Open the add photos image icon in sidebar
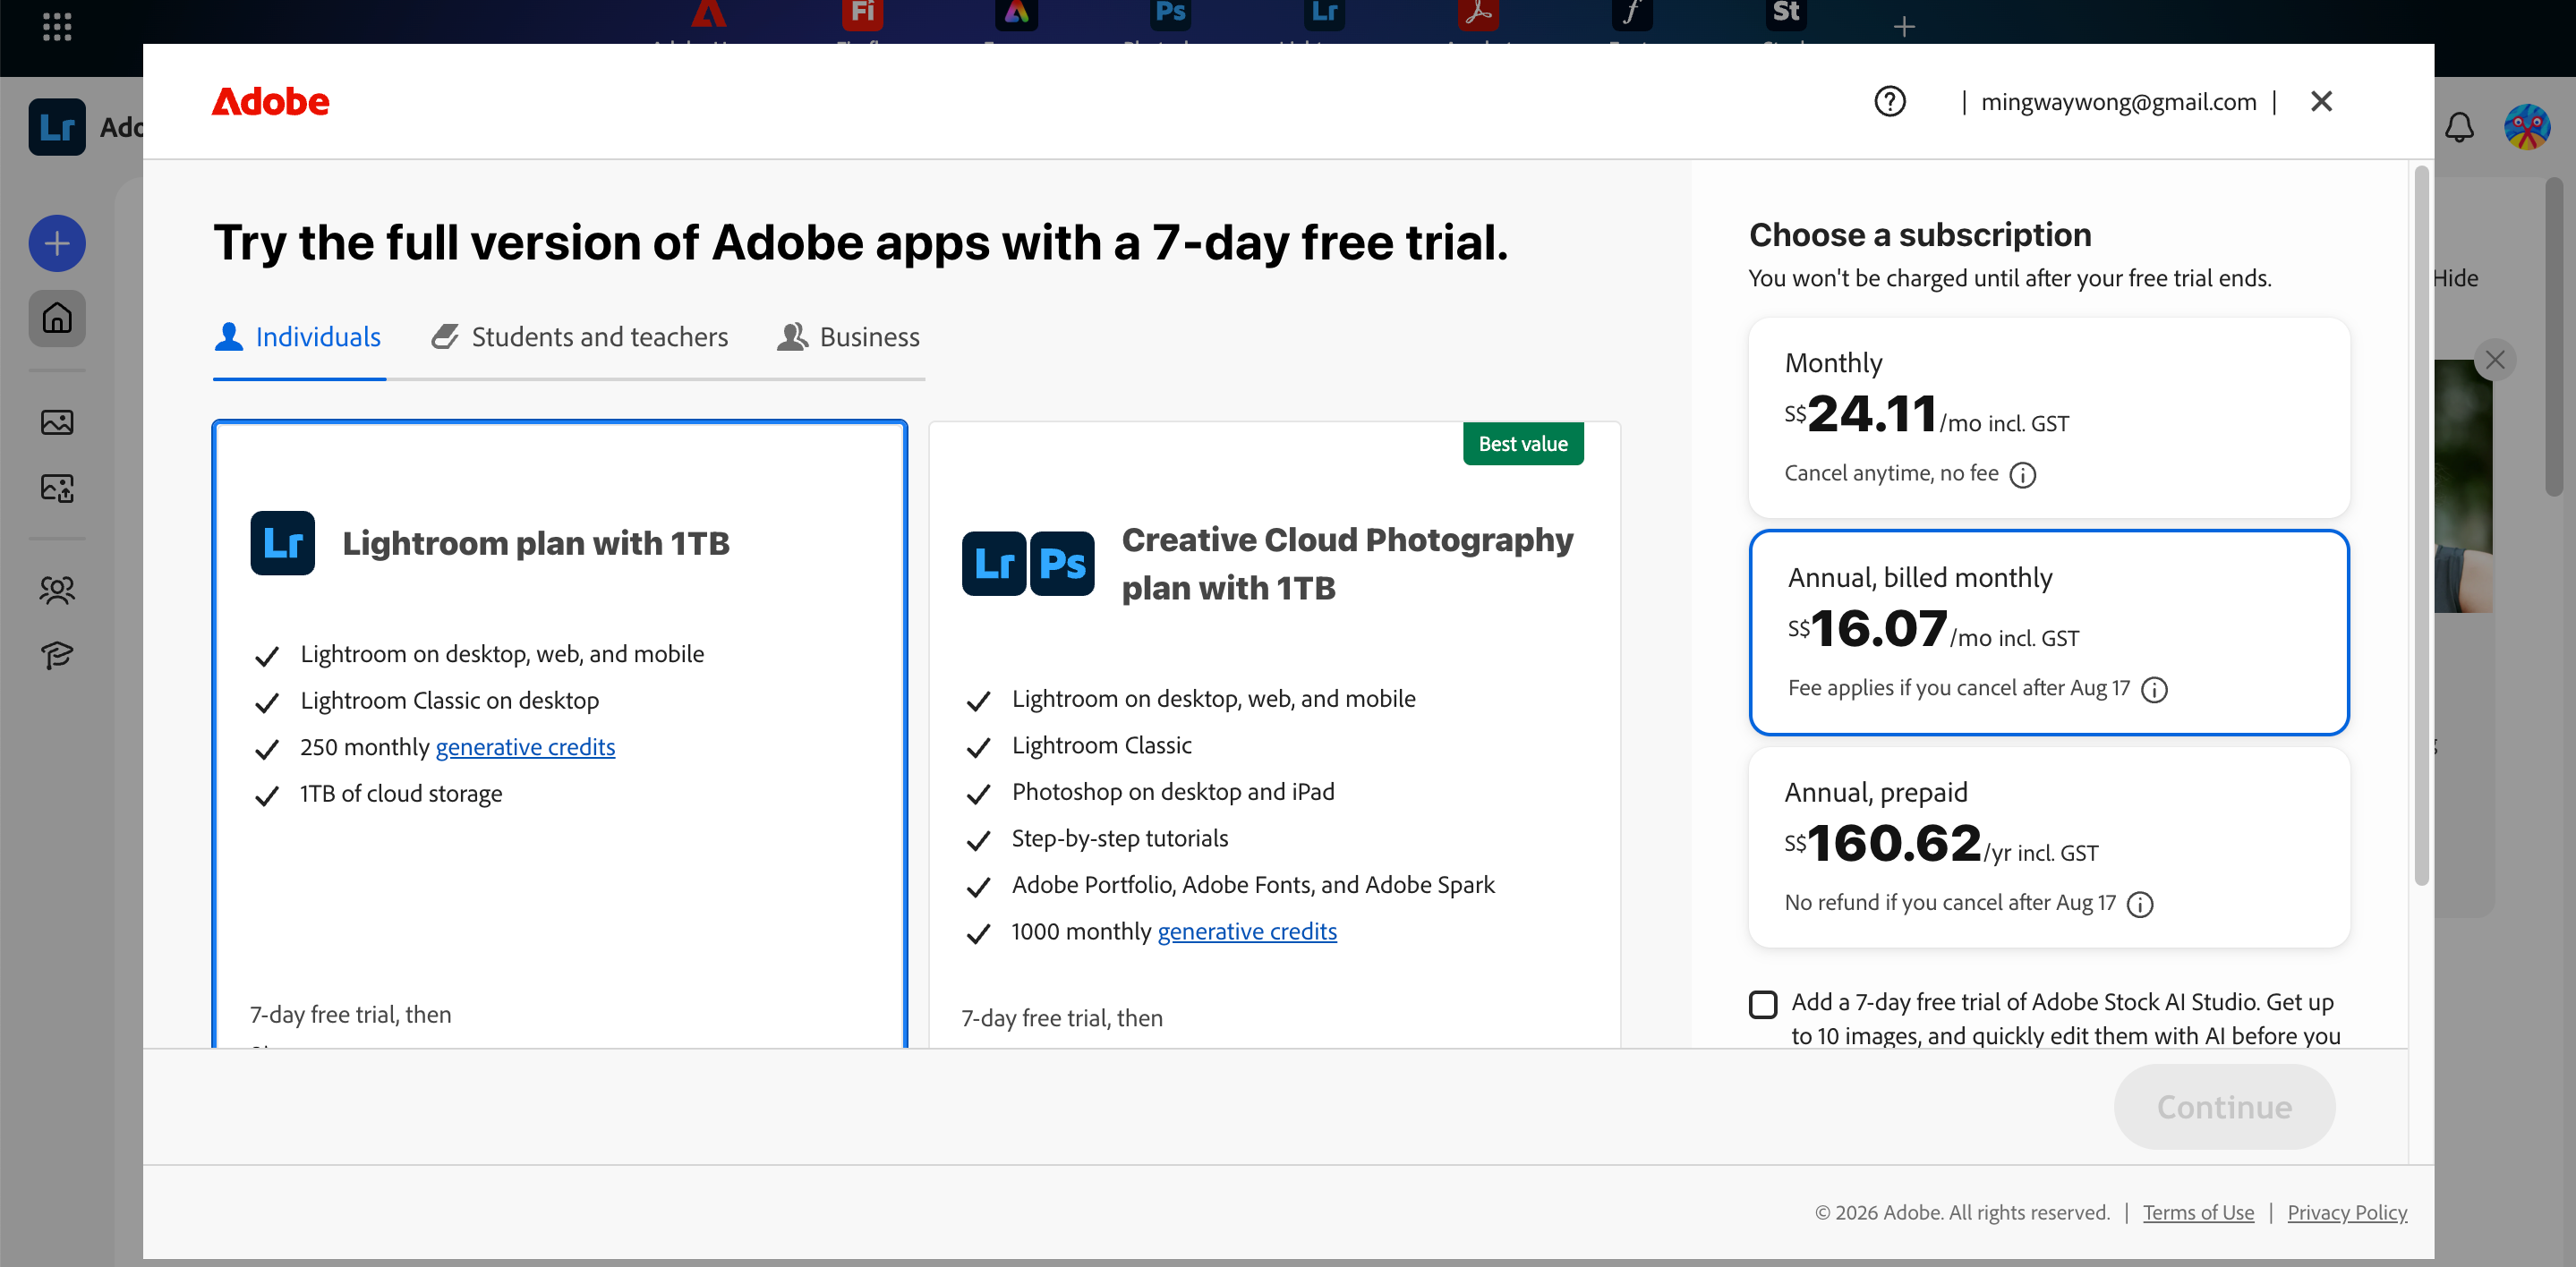Screen dimensions: 2576x1267 (x=57, y=488)
